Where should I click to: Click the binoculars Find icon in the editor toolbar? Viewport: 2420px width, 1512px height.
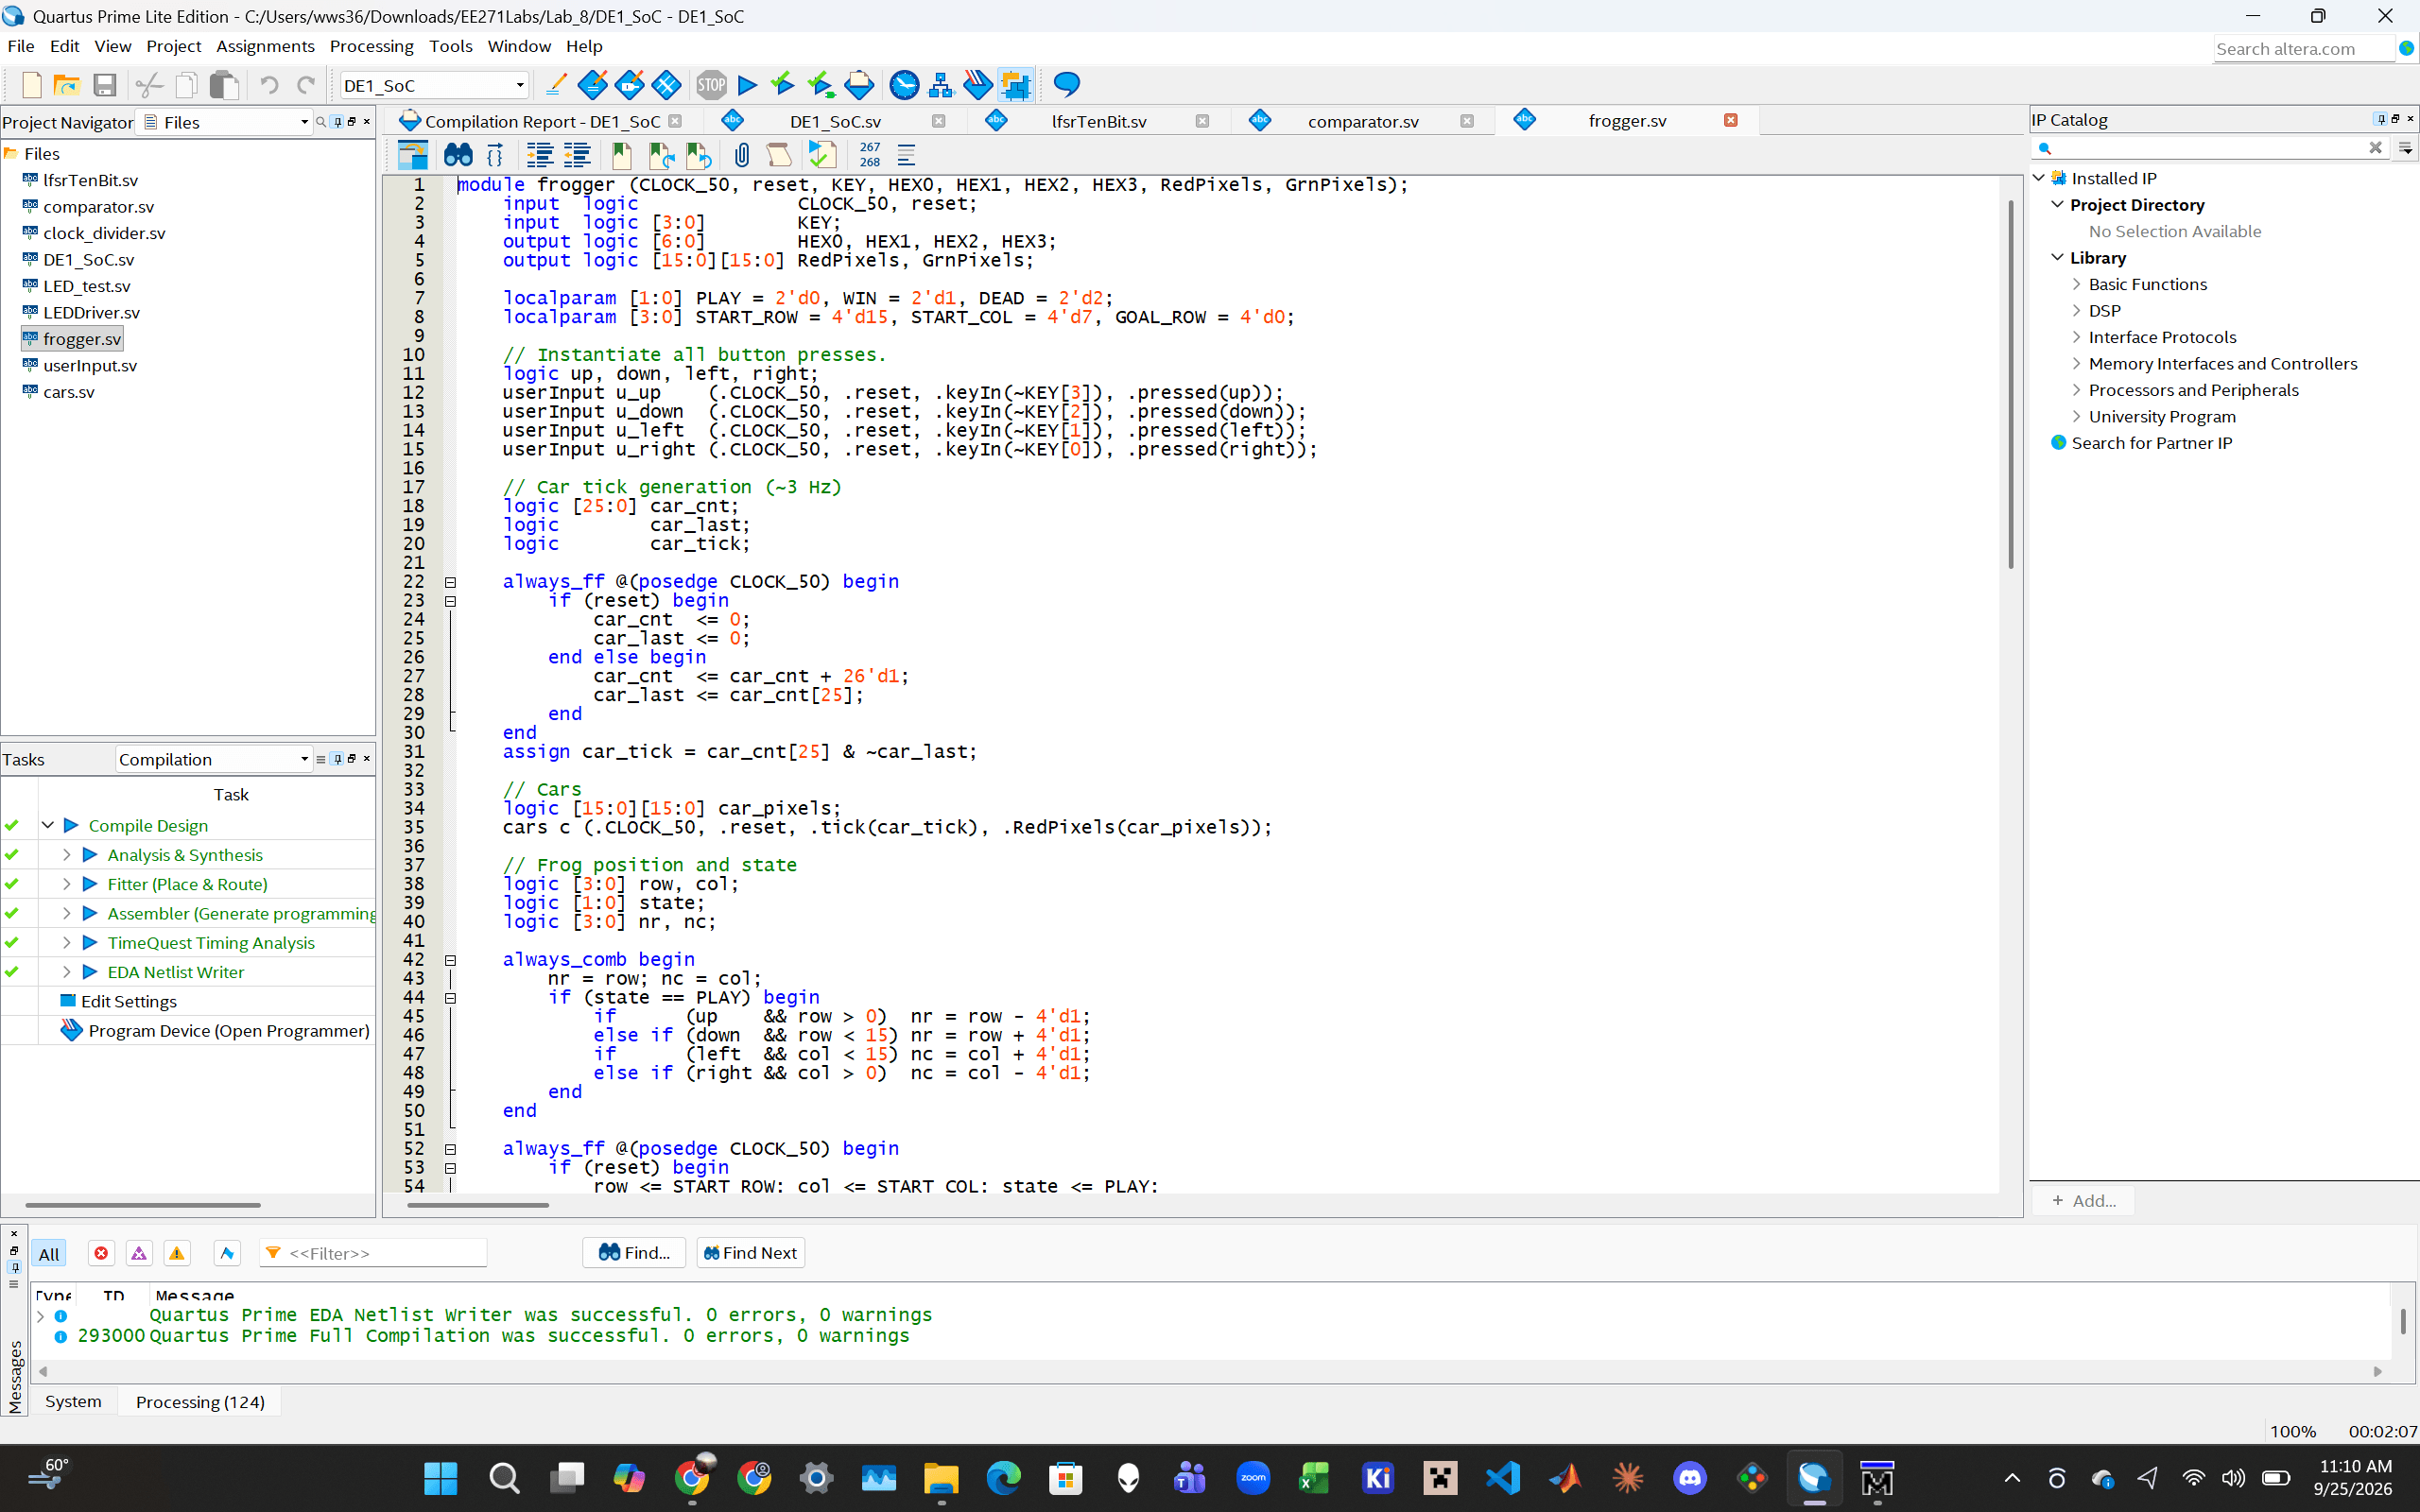[458, 155]
